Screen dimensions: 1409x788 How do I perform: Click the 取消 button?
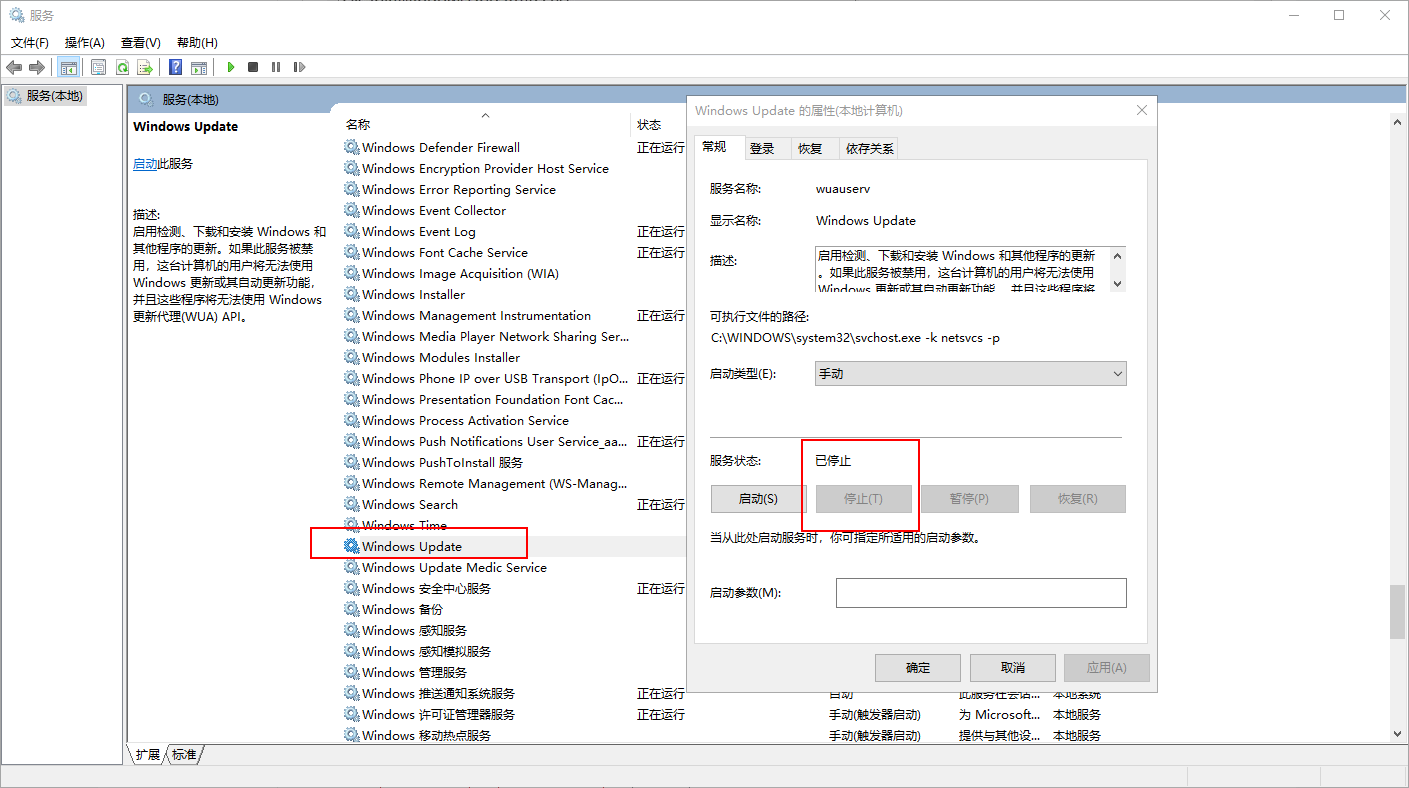coord(1013,668)
